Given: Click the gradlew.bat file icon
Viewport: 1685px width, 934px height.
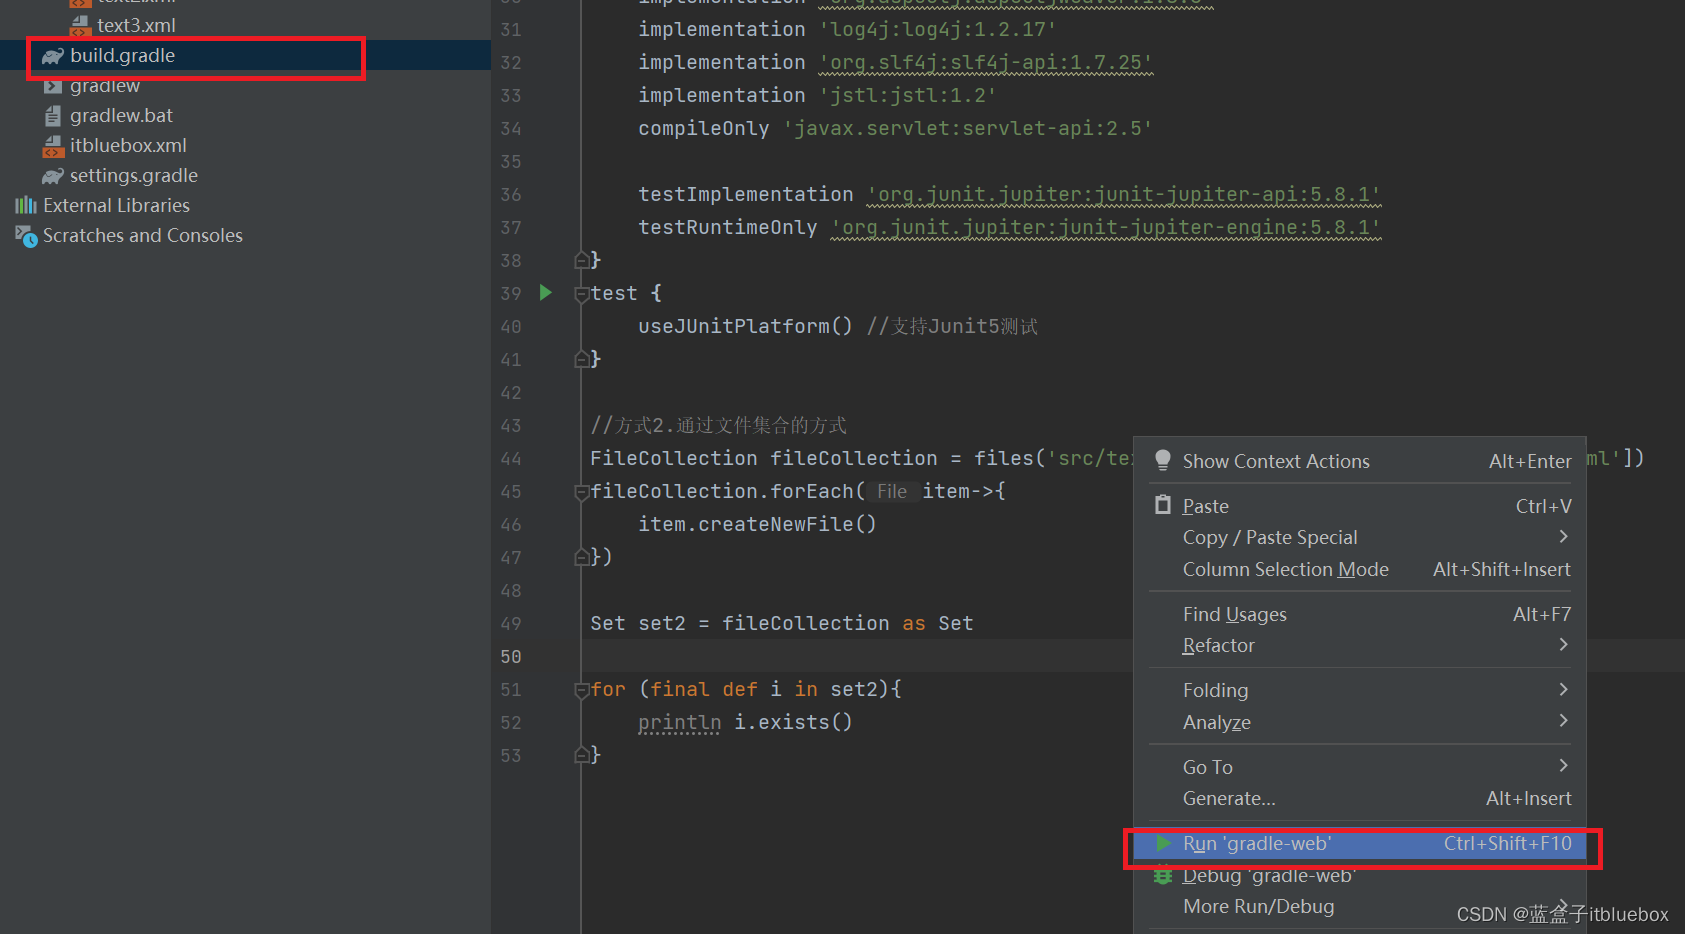Looking at the screenshot, I should click(53, 116).
